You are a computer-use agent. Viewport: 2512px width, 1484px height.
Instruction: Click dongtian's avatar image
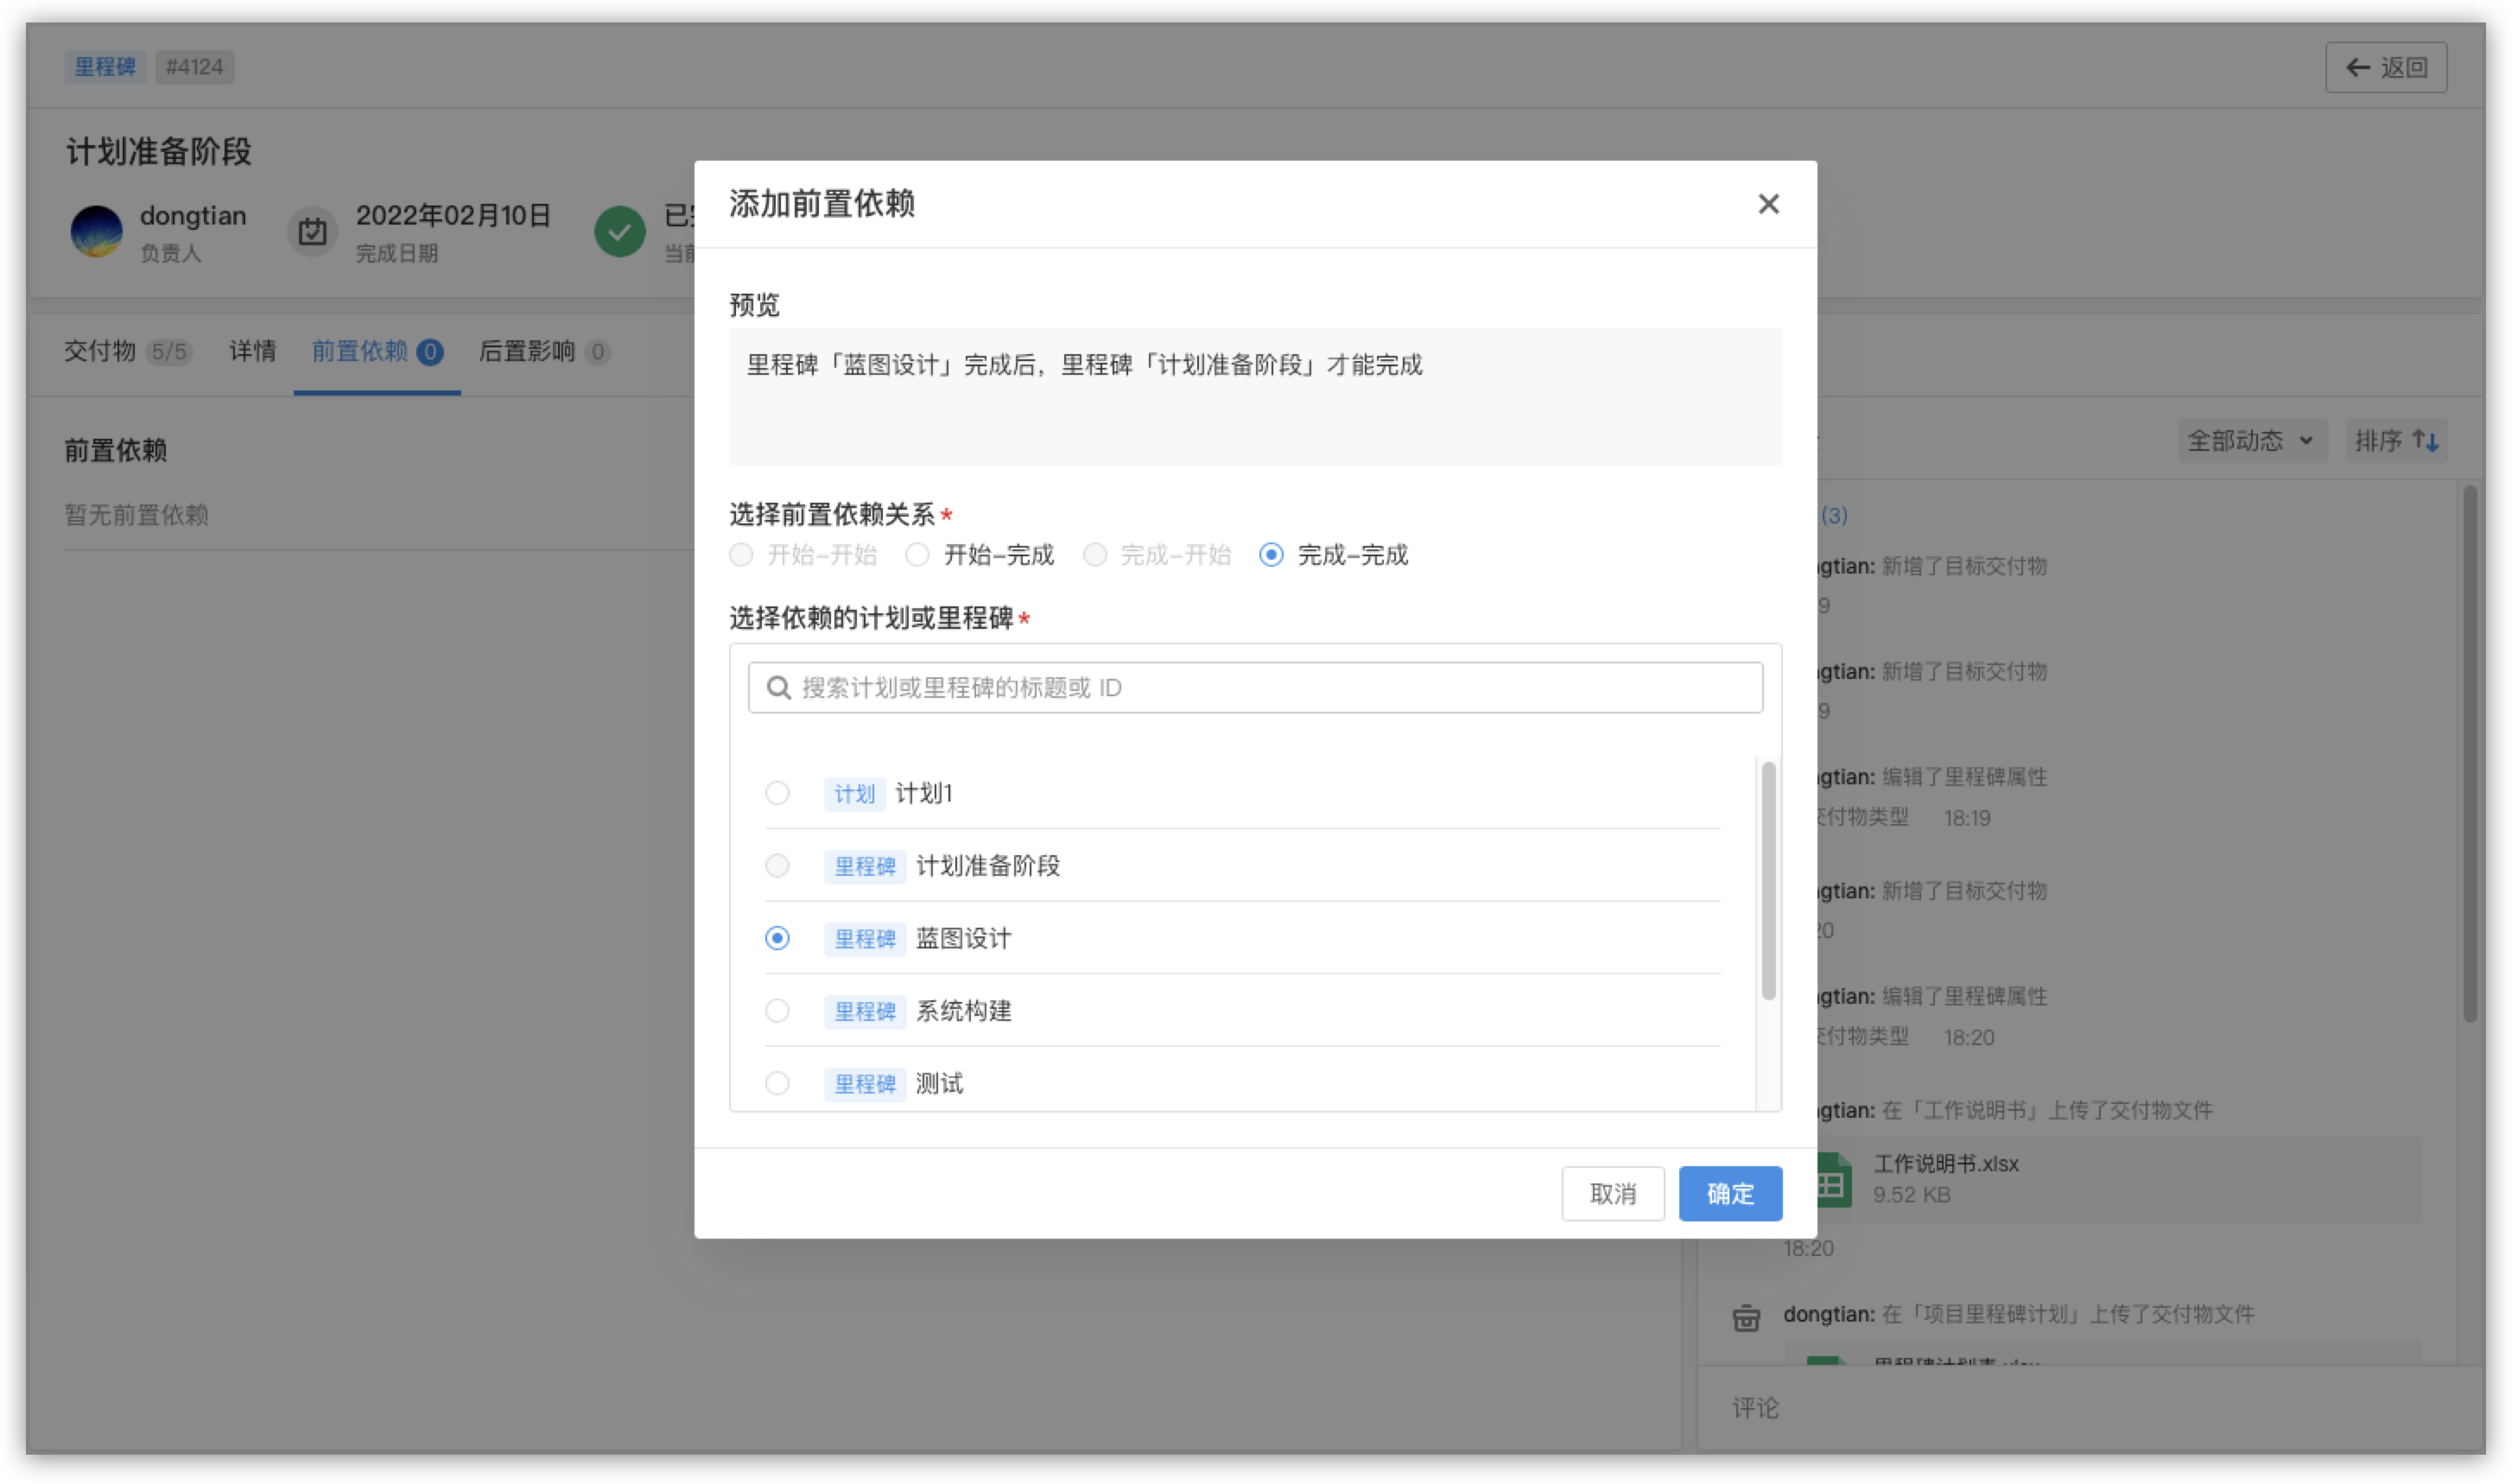click(x=97, y=231)
